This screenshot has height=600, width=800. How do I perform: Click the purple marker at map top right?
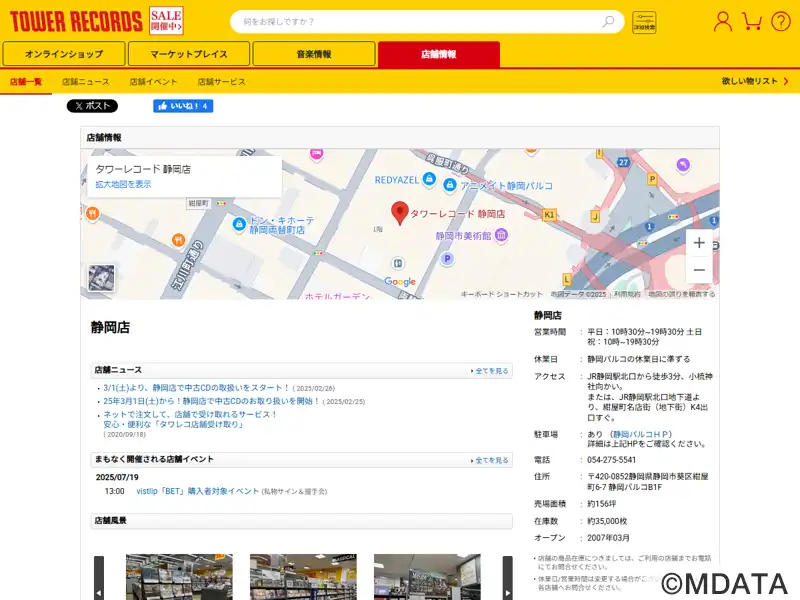pyautogui.click(x=683, y=164)
